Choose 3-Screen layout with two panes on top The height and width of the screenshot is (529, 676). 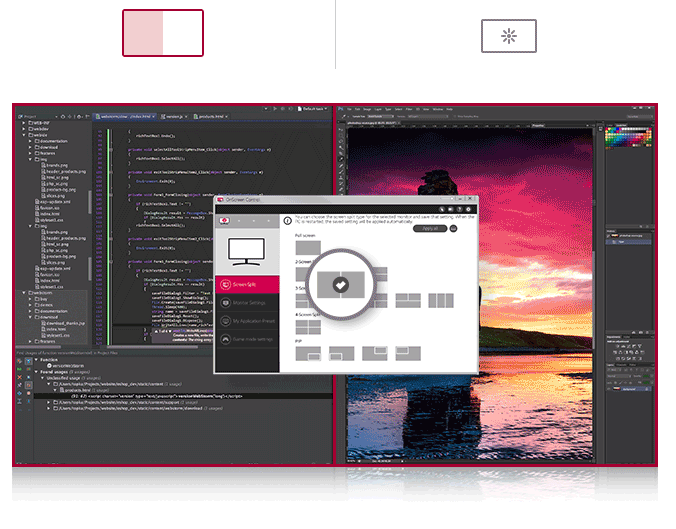coord(408,300)
